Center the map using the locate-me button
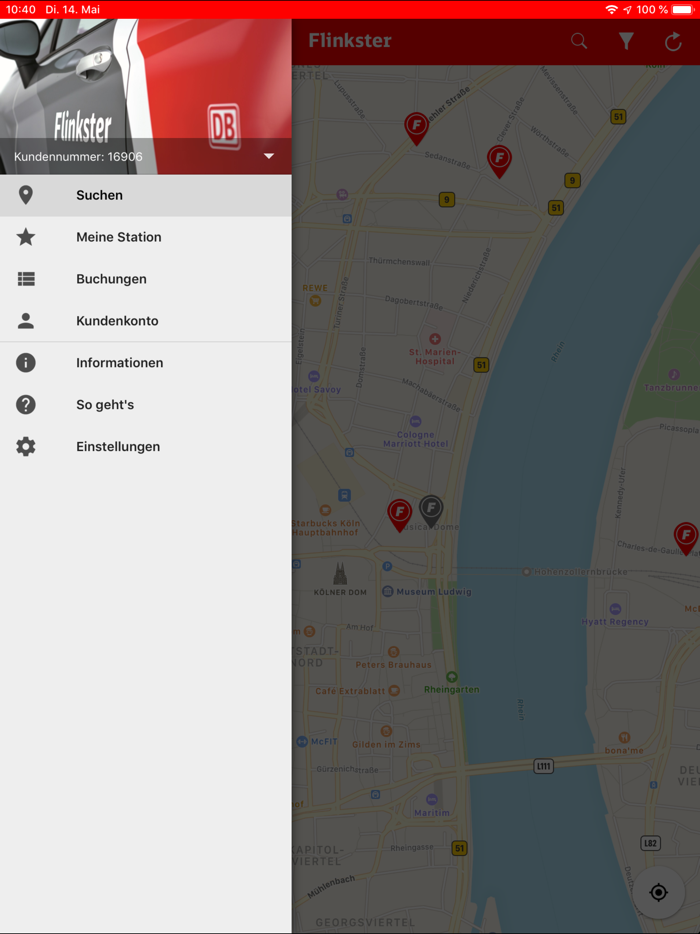The width and height of the screenshot is (700, 934). pos(658,892)
